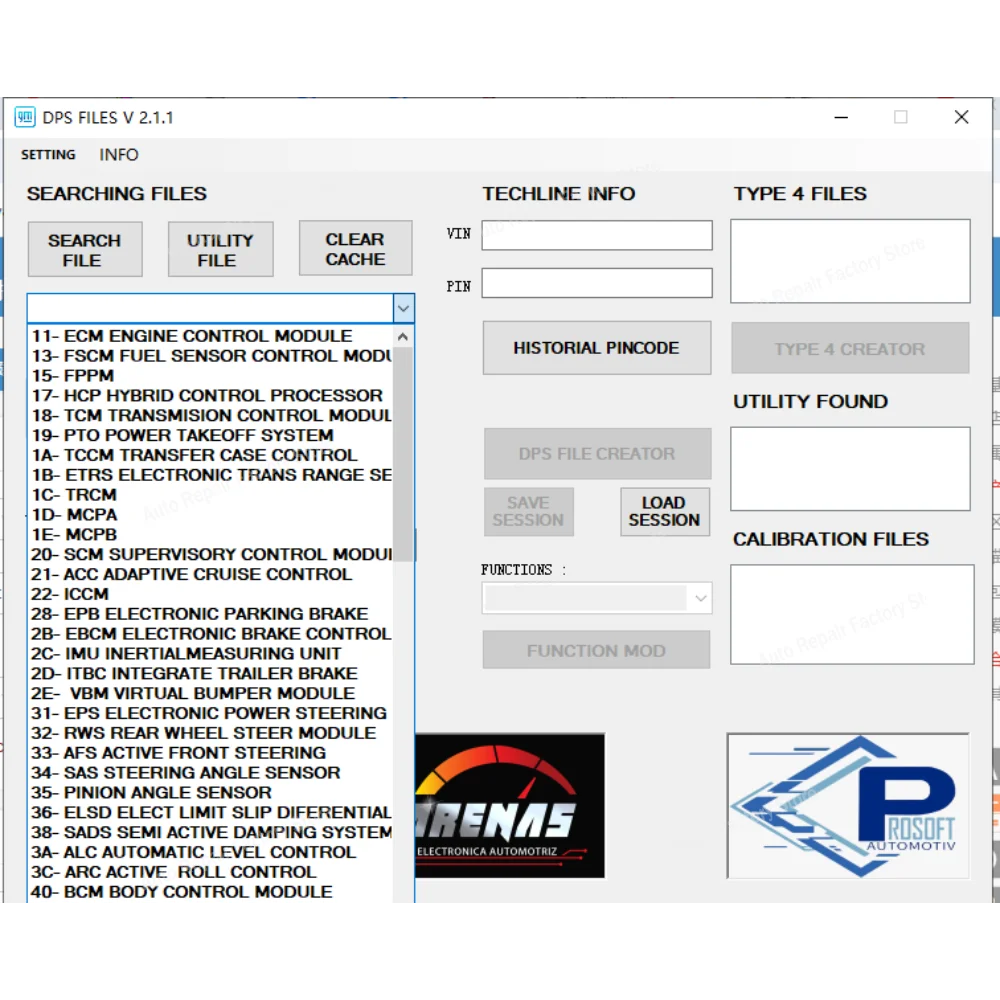Click the DPS FILES app icon in title bar

coord(25,117)
